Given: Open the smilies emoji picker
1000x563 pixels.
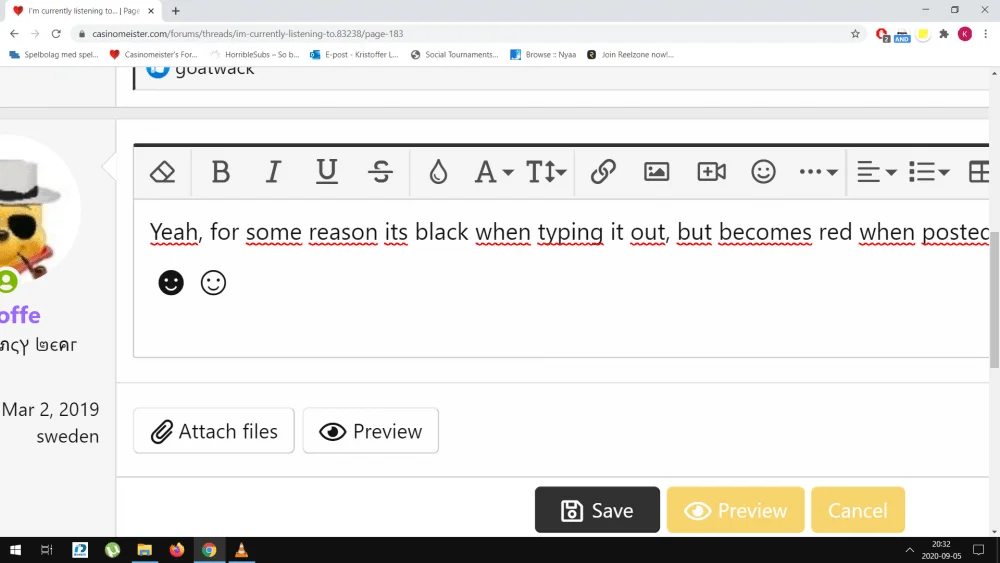Looking at the screenshot, I should (763, 172).
